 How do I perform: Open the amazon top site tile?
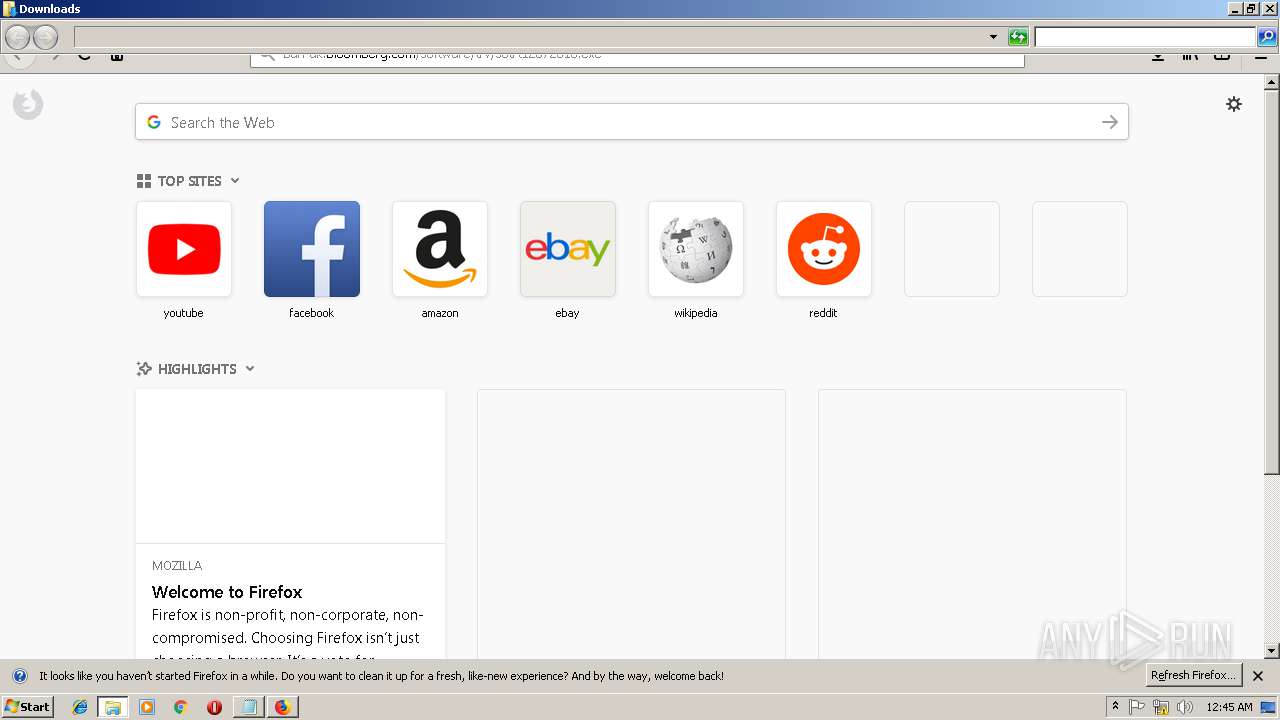(440, 249)
